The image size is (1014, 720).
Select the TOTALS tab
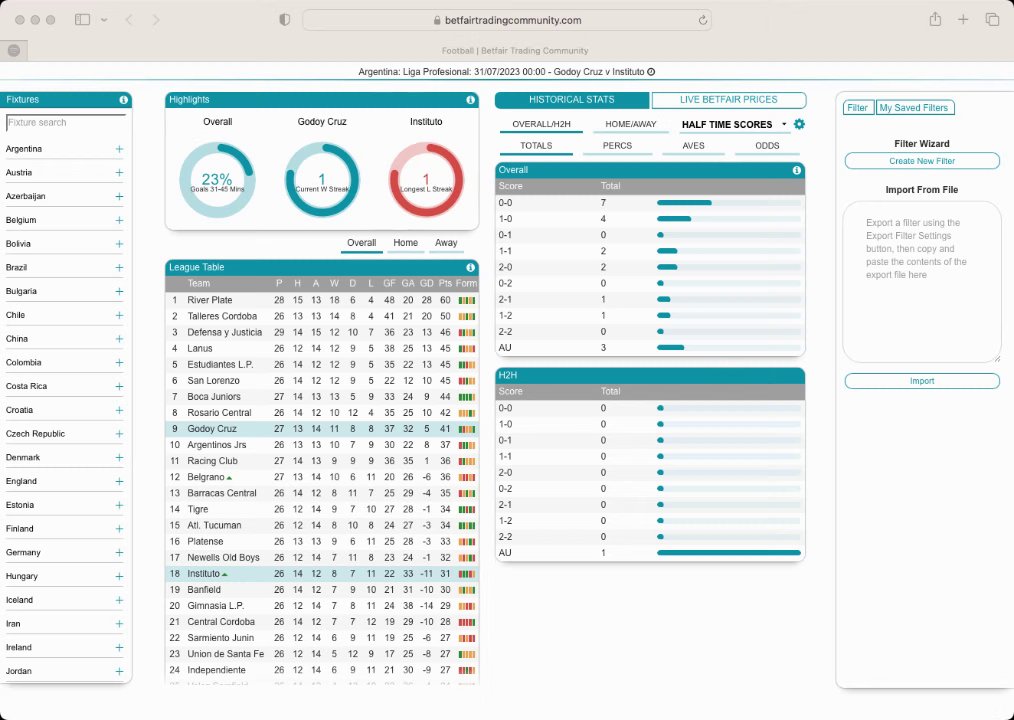[x=536, y=146]
